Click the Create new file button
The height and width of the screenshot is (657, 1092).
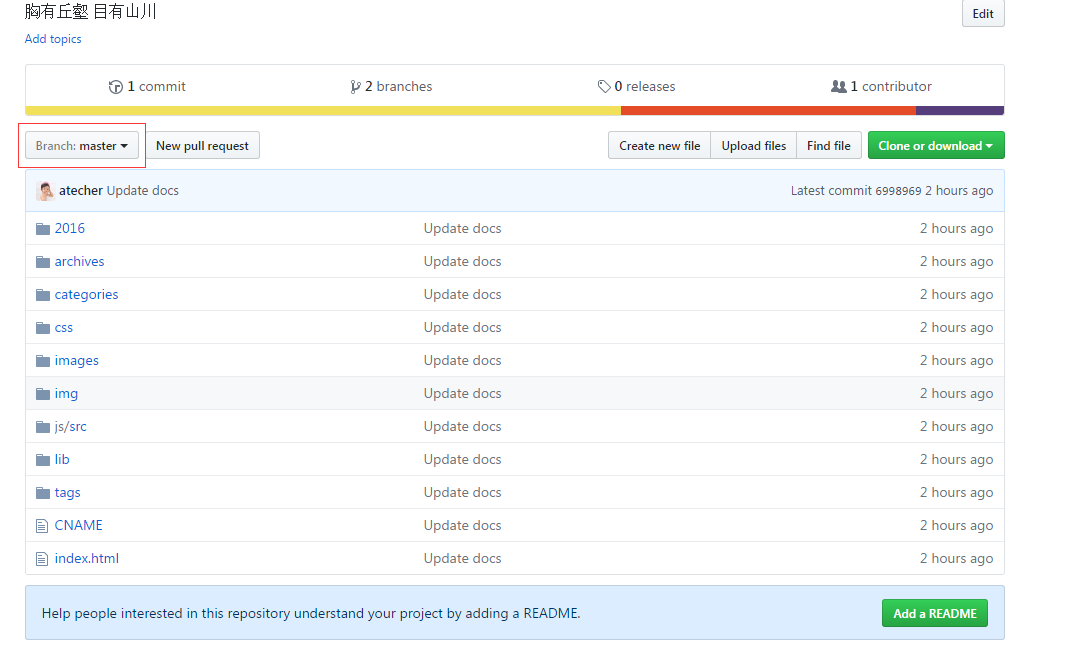click(659, 146)
